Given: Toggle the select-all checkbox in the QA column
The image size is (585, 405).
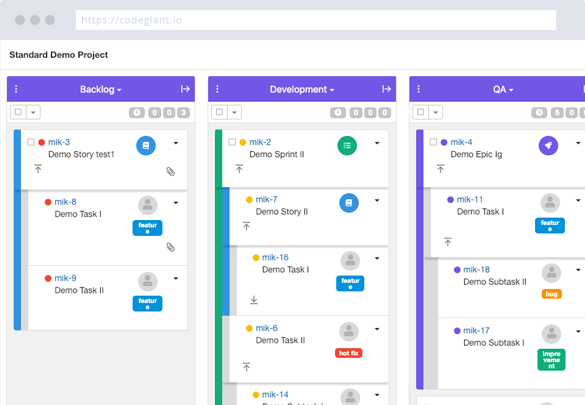Looking at the screenshot, I should [420, 112].
